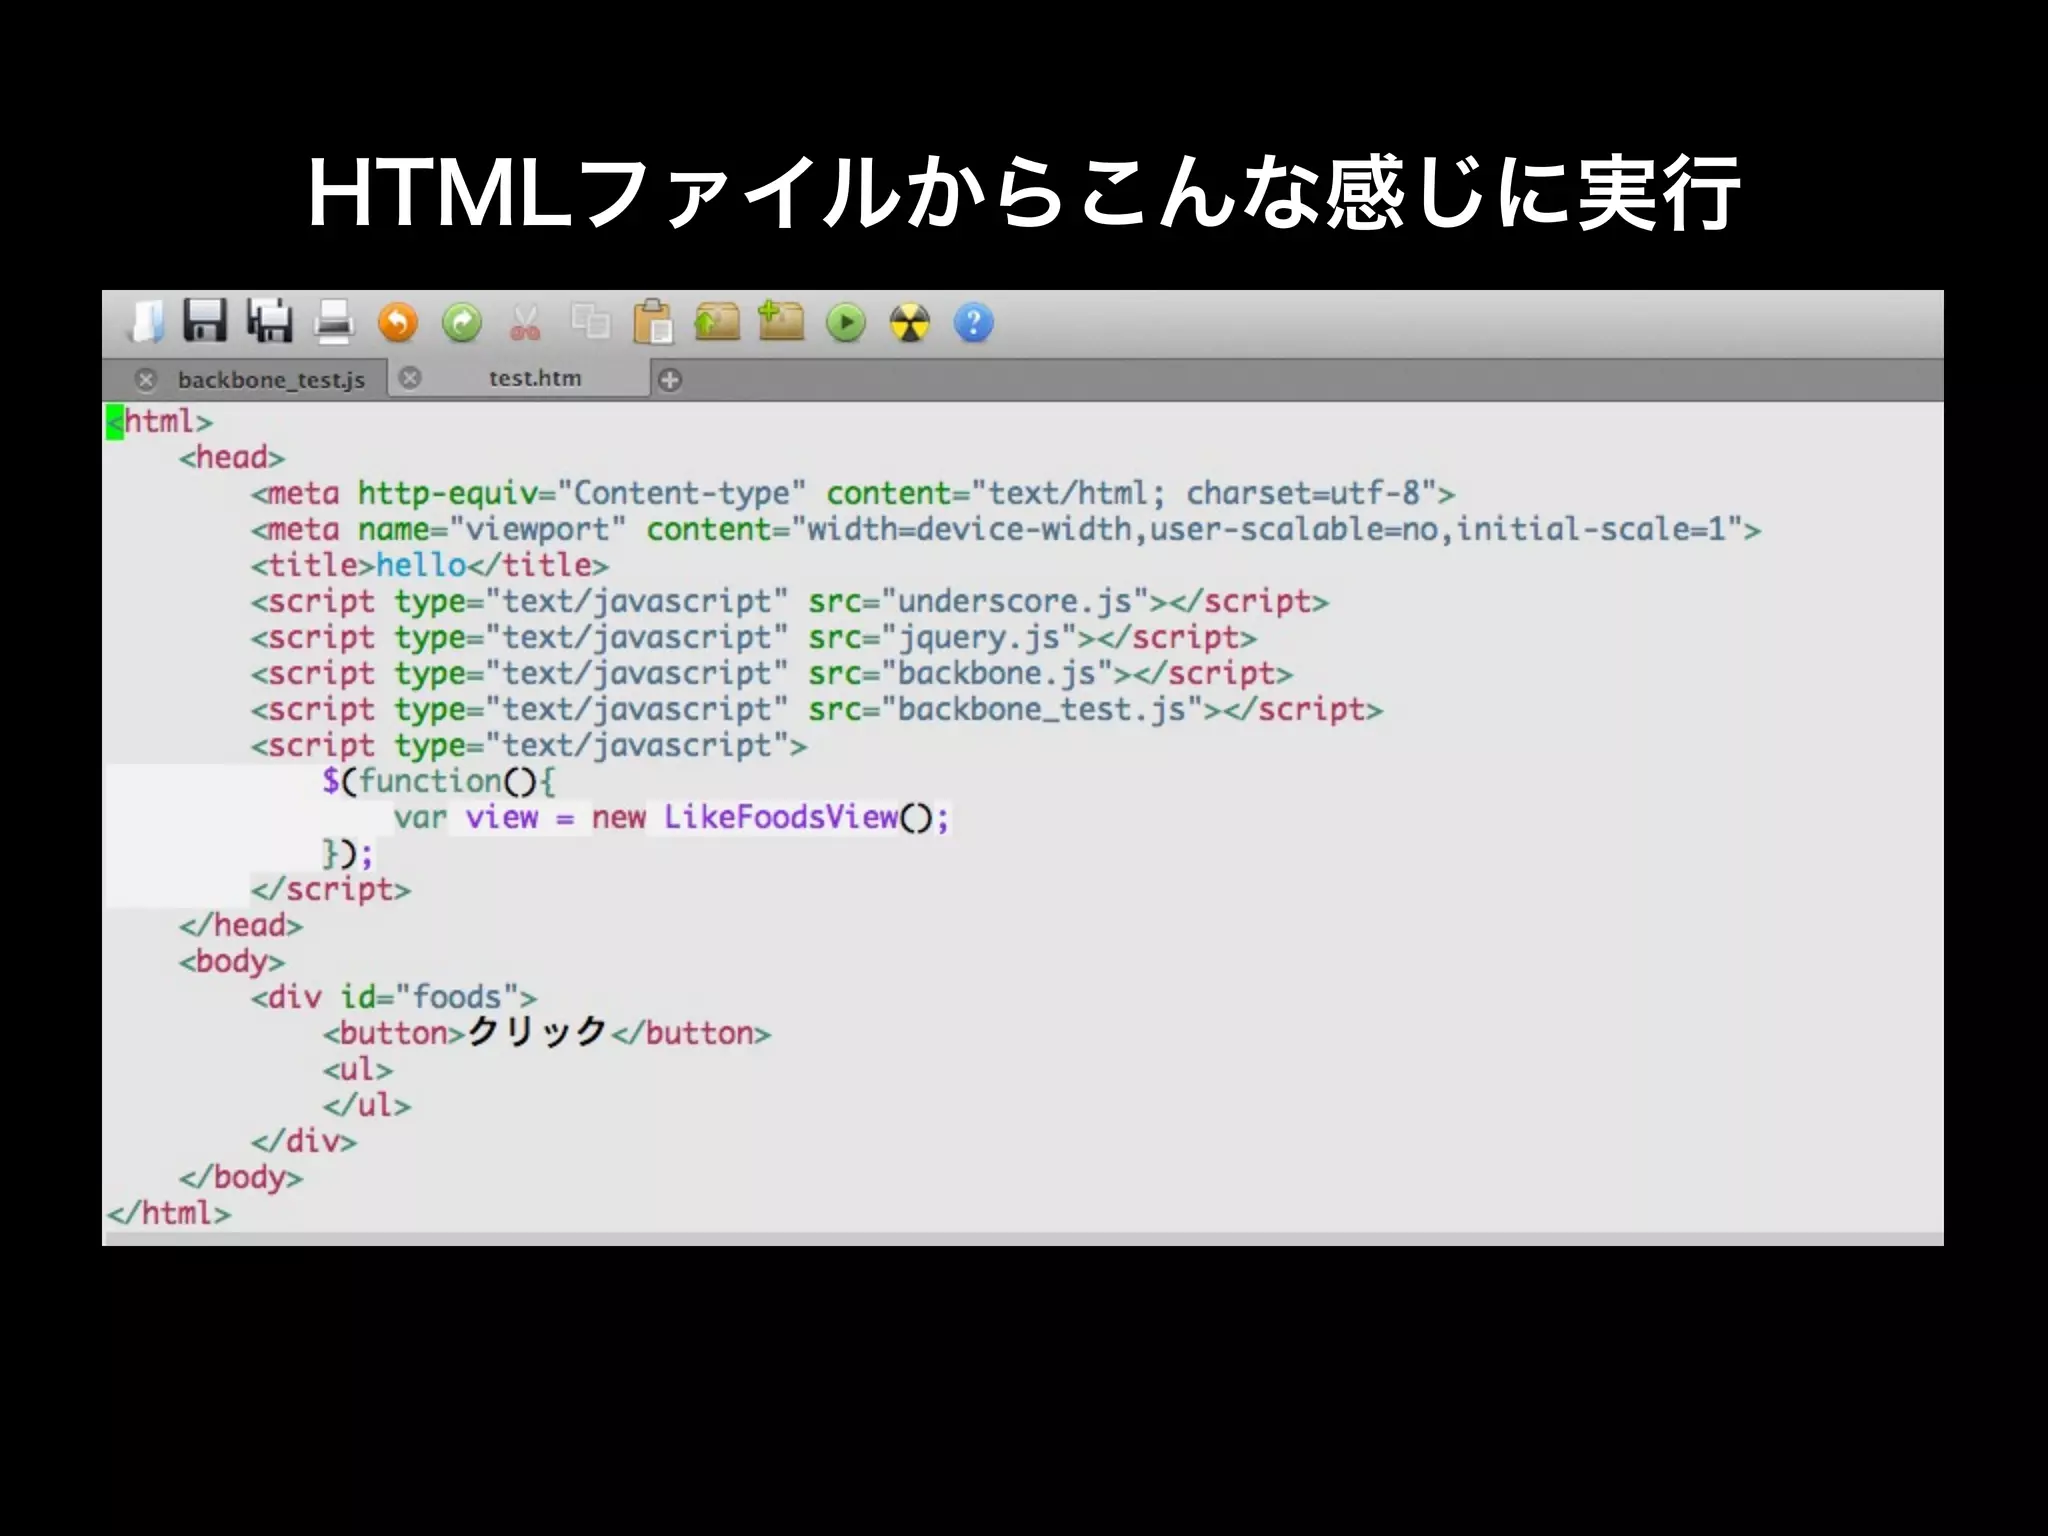2048x1536 pixels.
Task: Click the opening <body> tag
Action: coord(232,961)
